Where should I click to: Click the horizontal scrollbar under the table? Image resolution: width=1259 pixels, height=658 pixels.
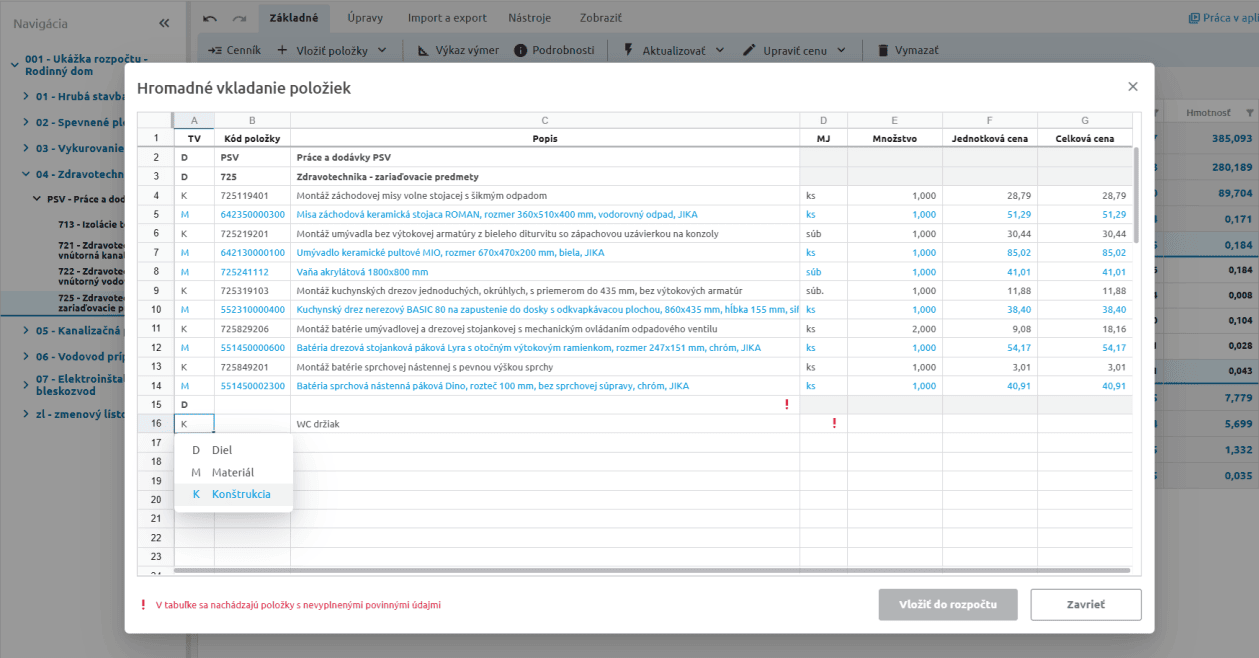[x=652, y=570]
